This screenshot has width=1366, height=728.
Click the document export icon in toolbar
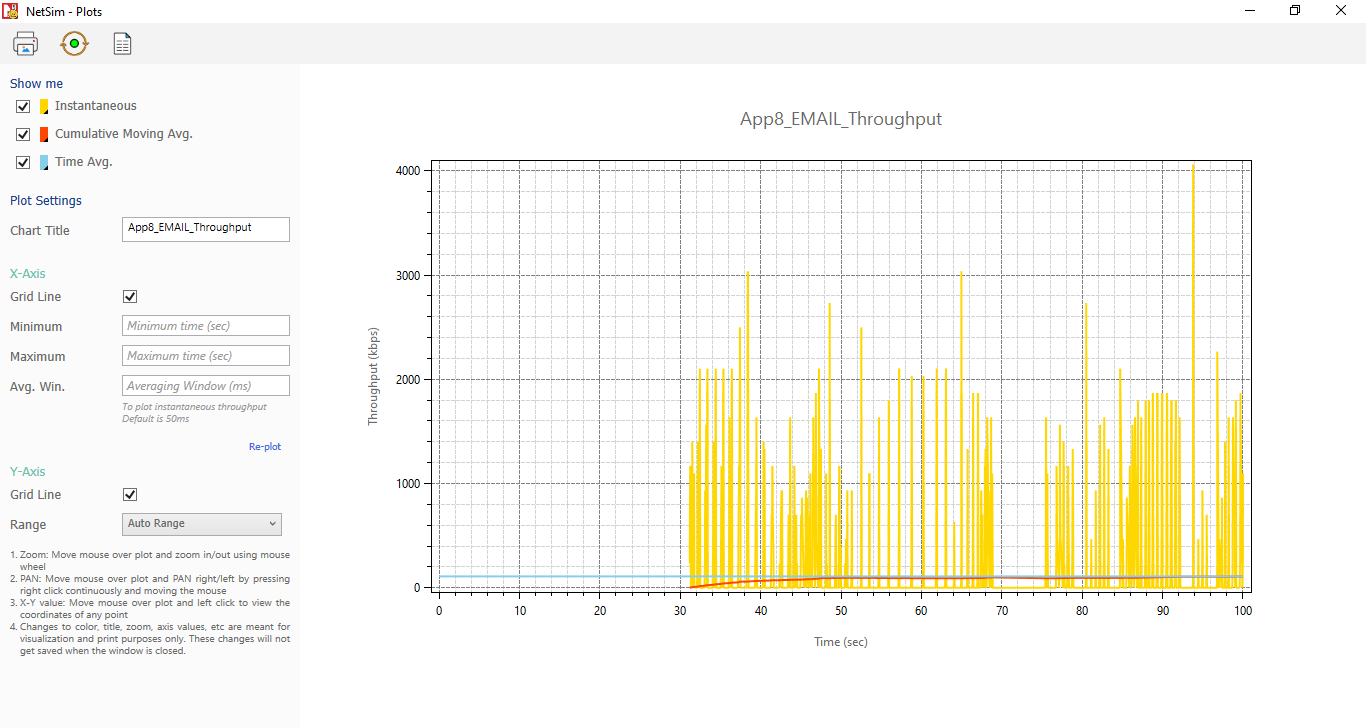122,44
